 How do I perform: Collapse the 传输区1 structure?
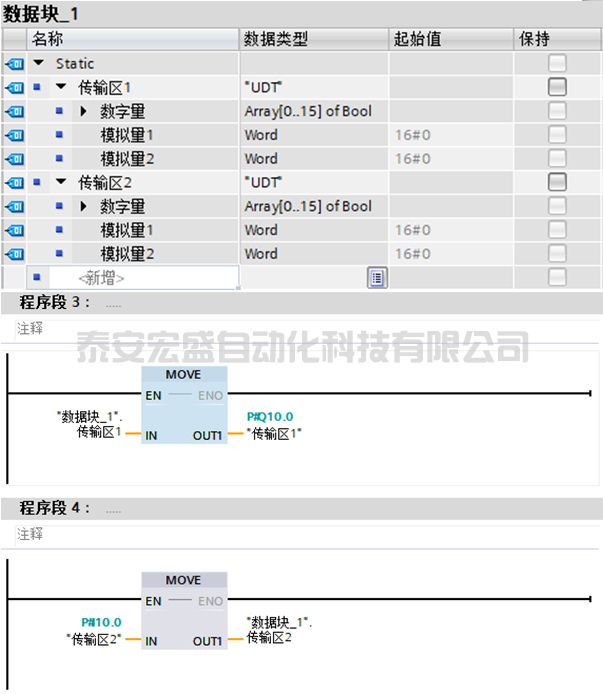pos(61,87)
